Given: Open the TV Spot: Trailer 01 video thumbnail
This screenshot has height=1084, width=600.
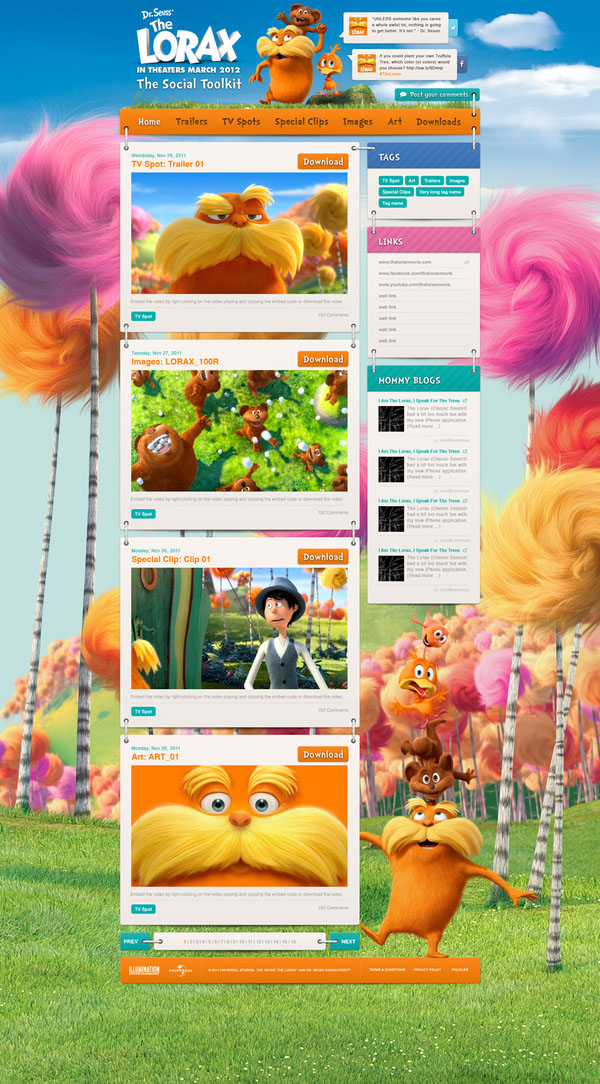Looking at the screenshot, I should (239, 233).
